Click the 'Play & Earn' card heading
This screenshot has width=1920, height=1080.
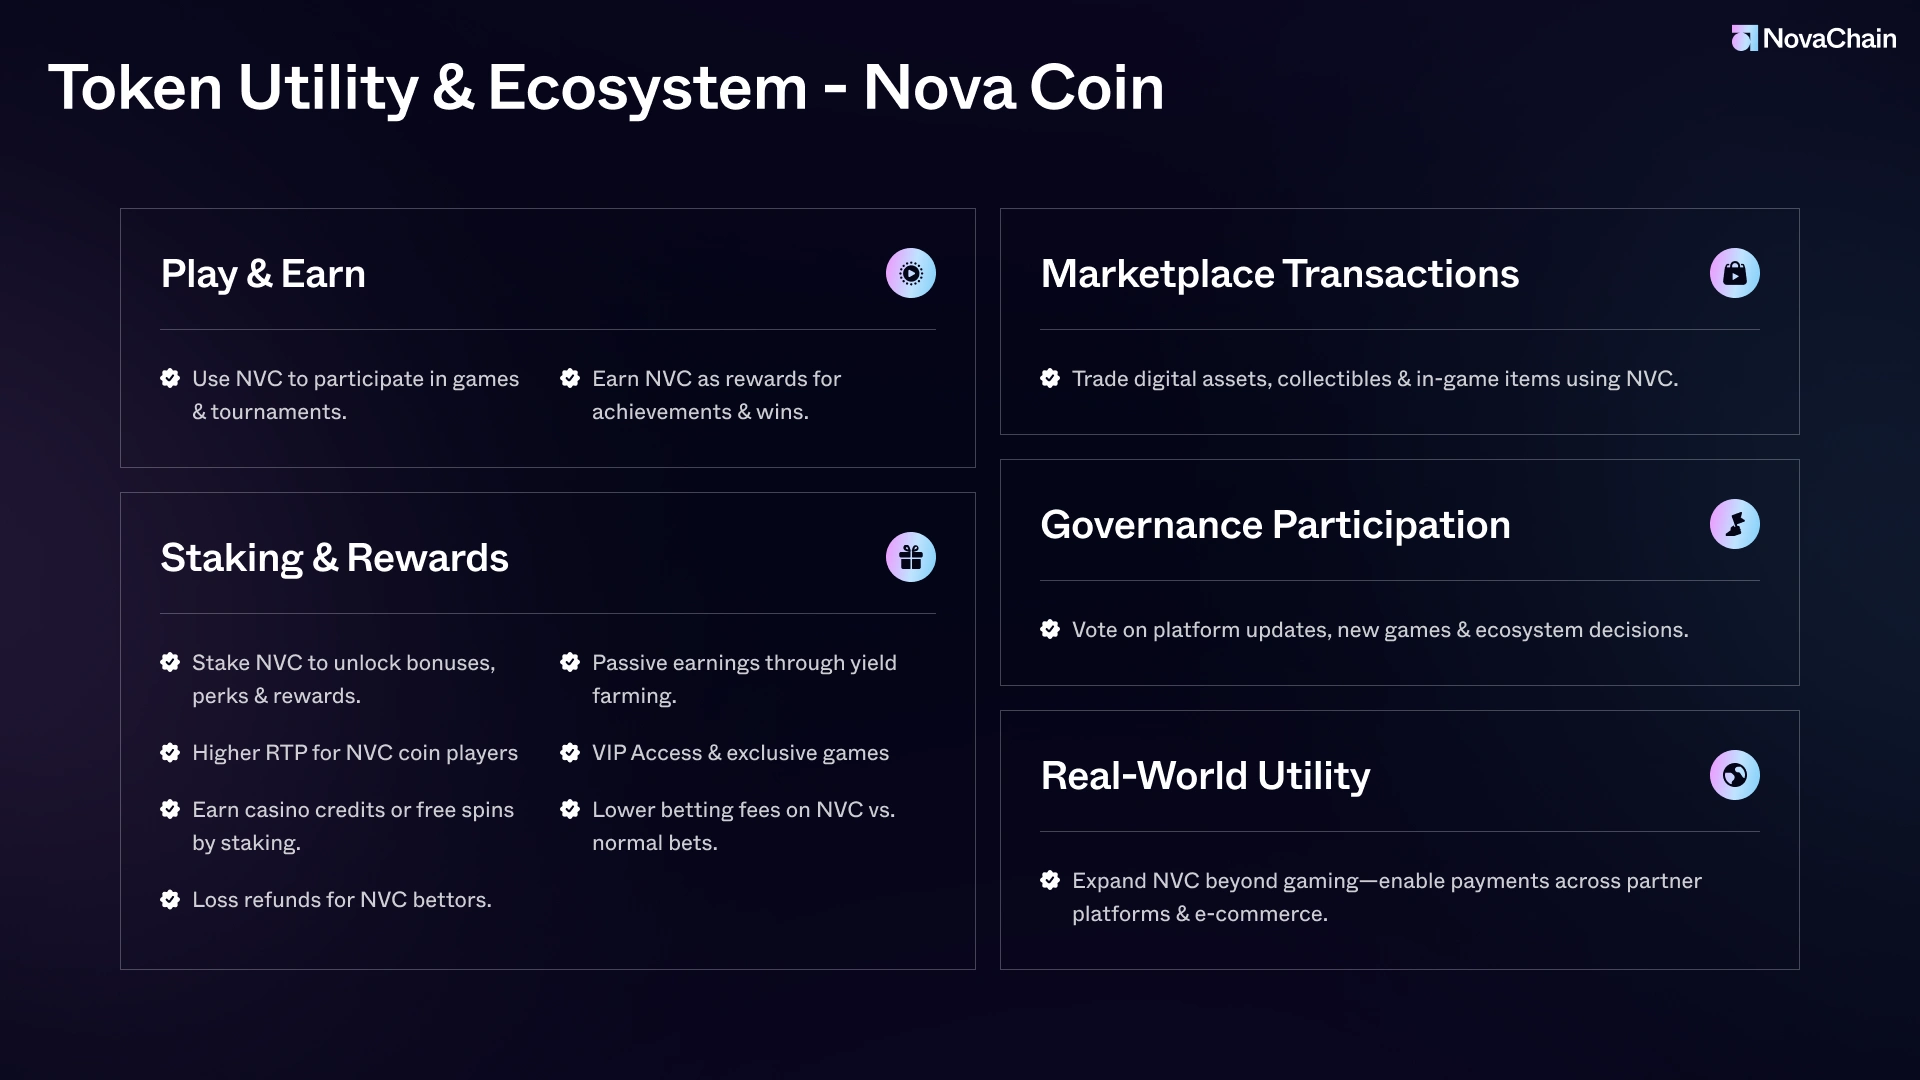coord(263,274)
